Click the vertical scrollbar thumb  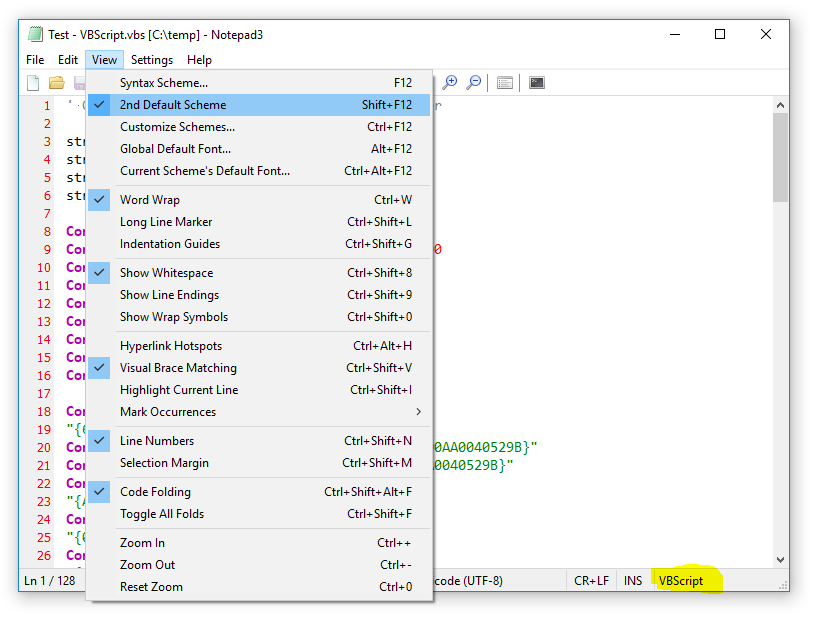[x=780, y=158]
